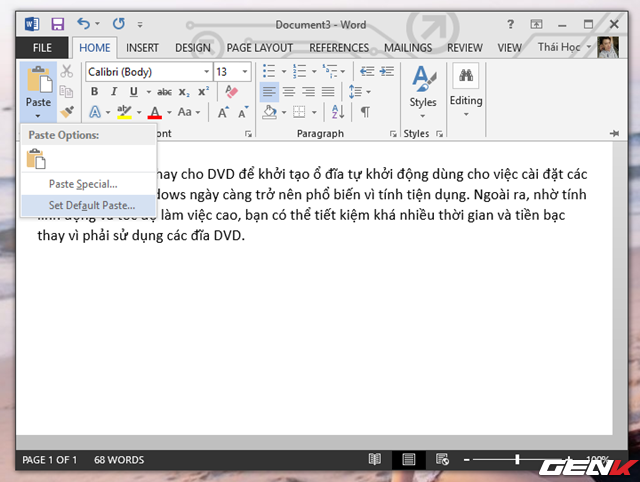Screen dimensions: 640x482
Task: Open the Styles gallery button
Action: pos(423,92)
